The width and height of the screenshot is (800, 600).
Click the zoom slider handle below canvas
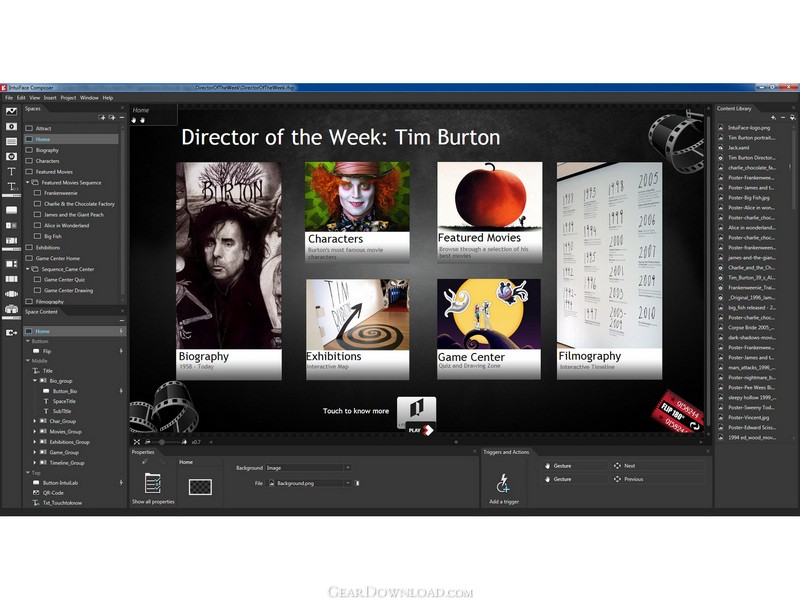click(162, 442)
